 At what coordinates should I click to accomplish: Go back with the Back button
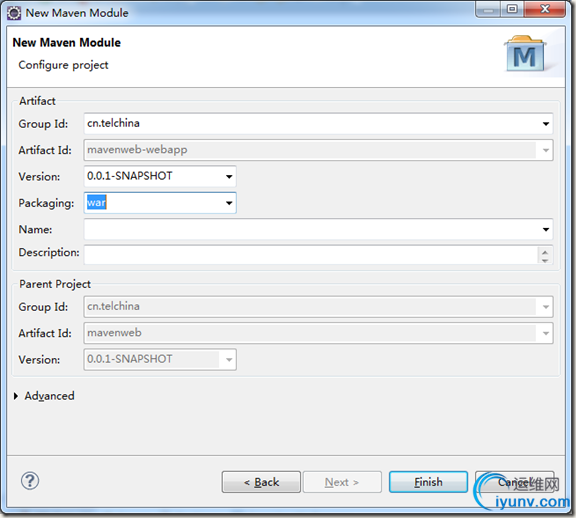[x=261, y=482]
